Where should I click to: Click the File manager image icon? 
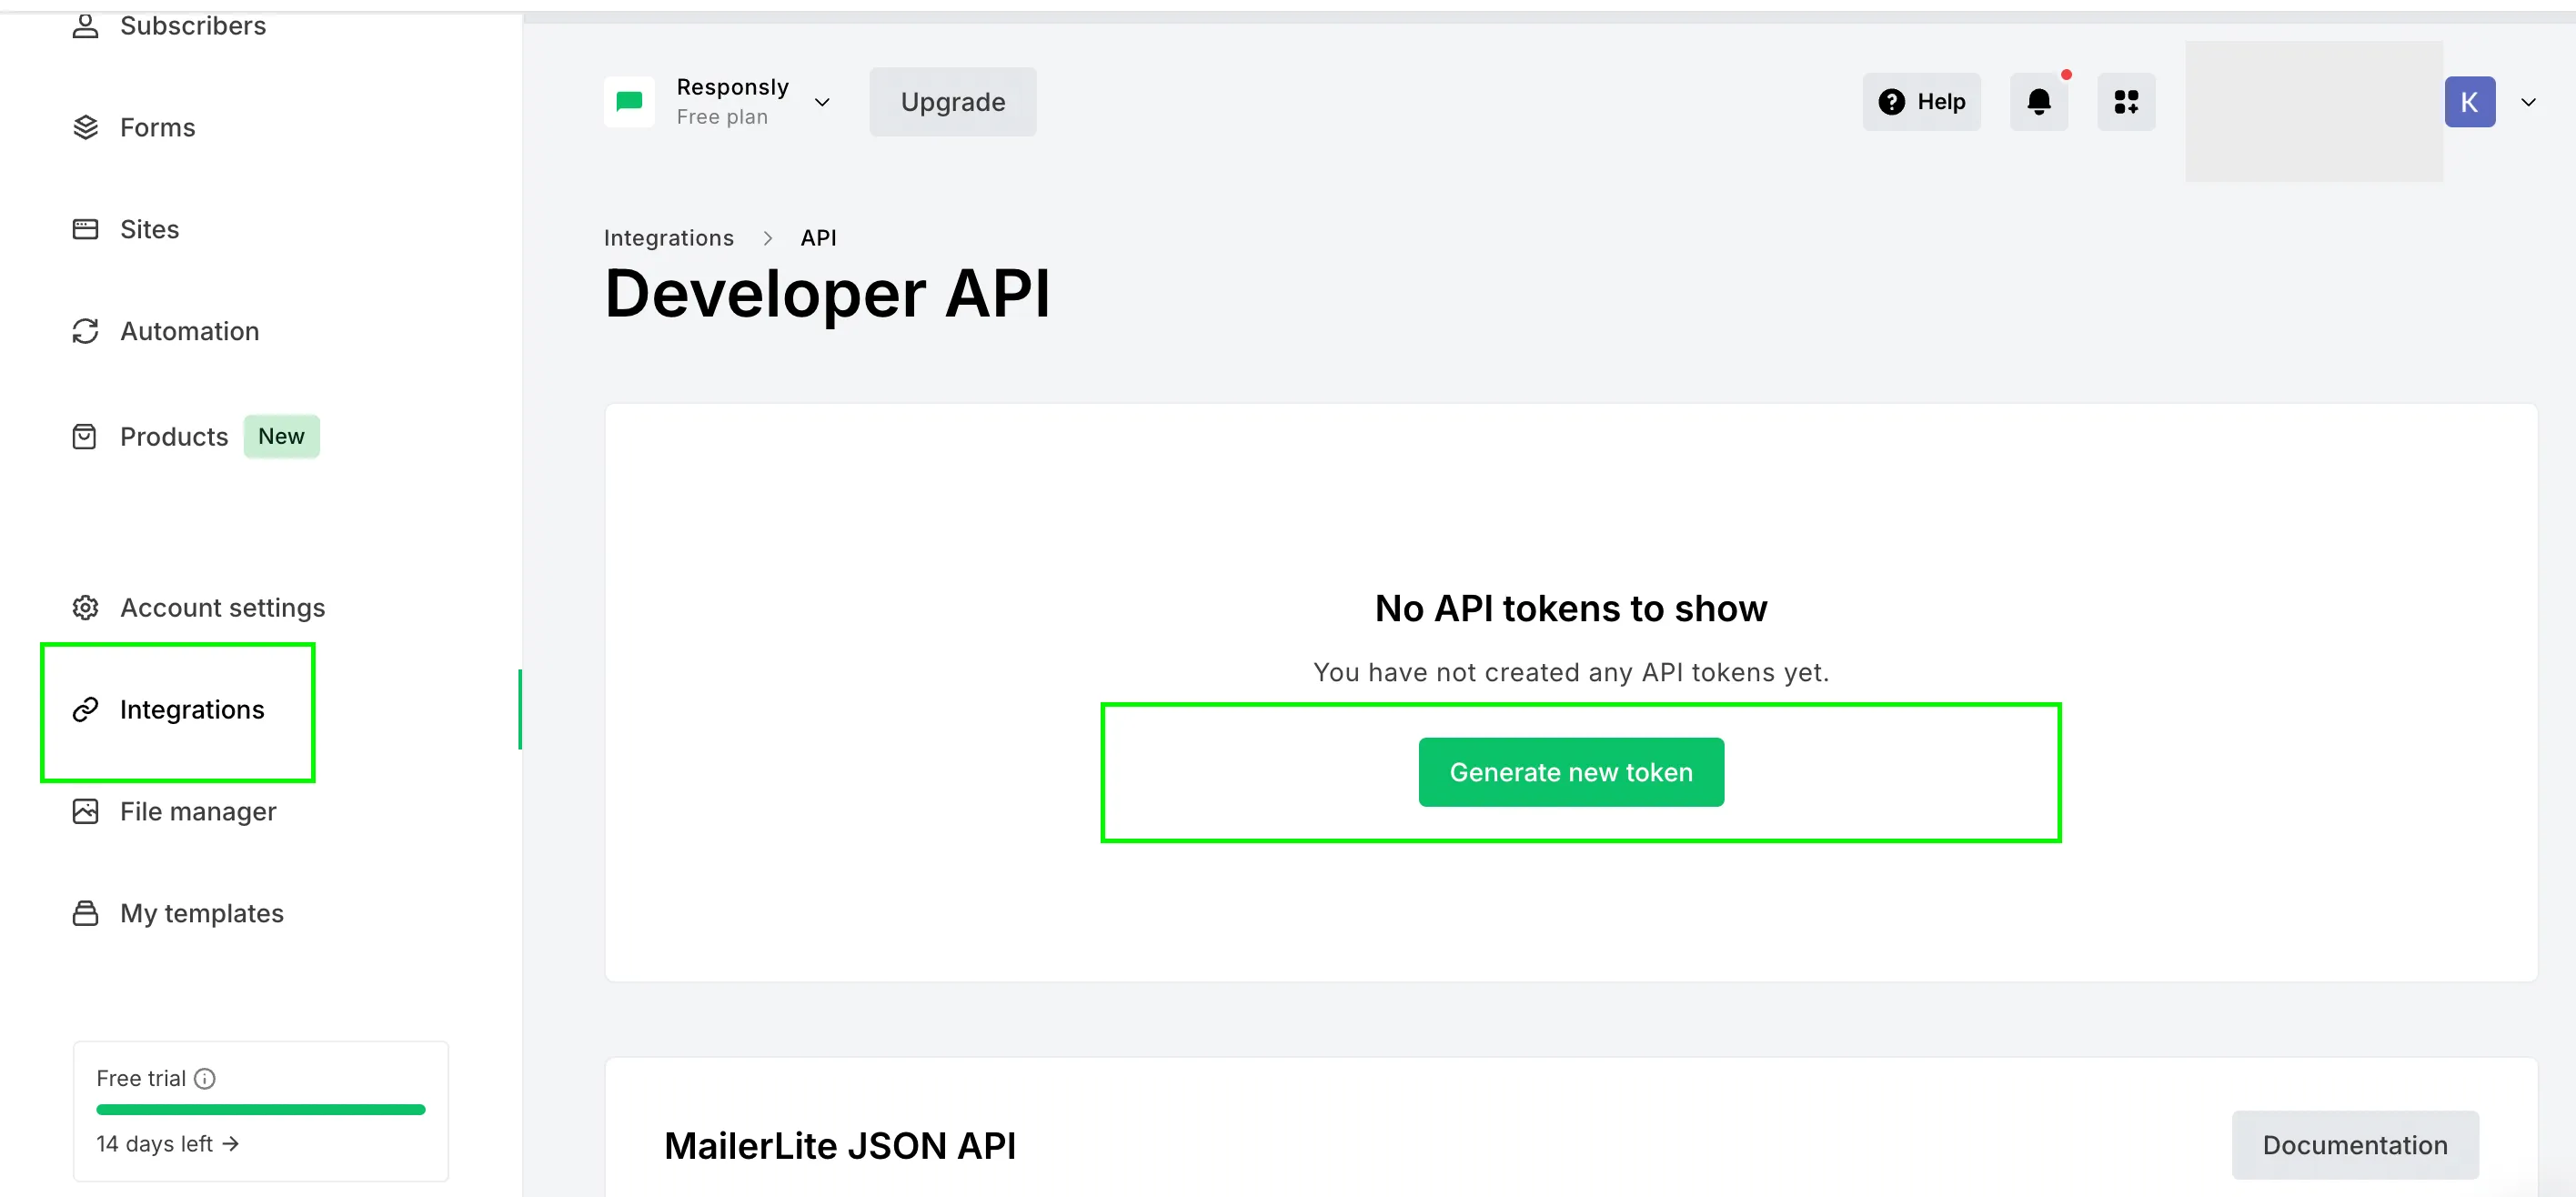click(x=86, y=811)
